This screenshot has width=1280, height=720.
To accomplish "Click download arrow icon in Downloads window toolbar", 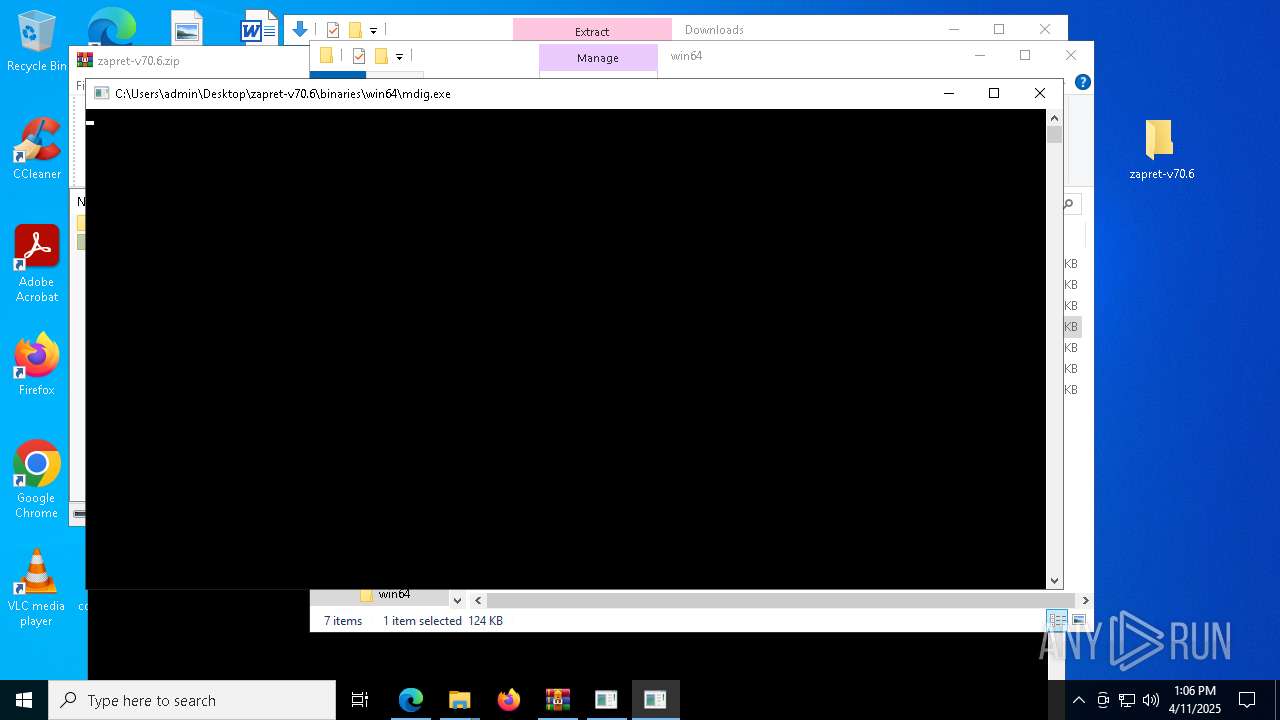I will (299, 30).
